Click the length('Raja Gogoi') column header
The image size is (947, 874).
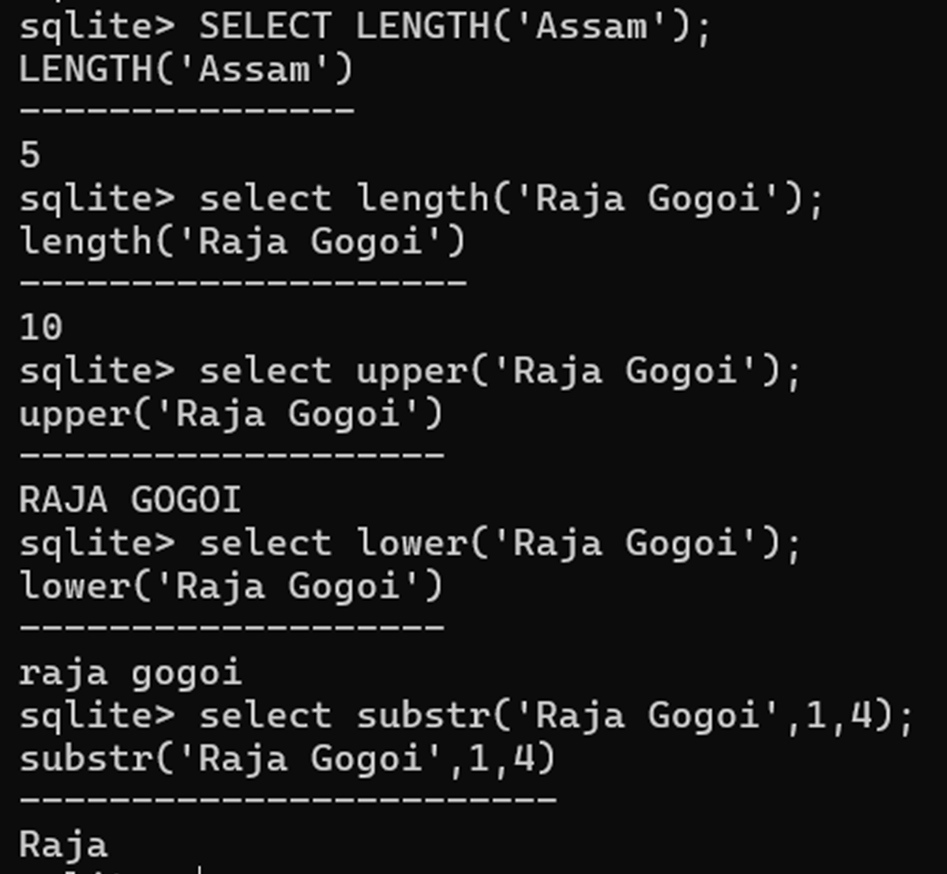[x=242, y=241]
